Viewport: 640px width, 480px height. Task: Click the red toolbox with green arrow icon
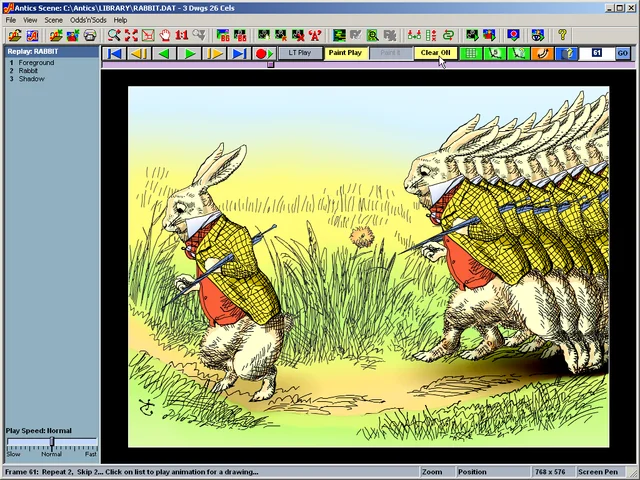coord(73,36)
